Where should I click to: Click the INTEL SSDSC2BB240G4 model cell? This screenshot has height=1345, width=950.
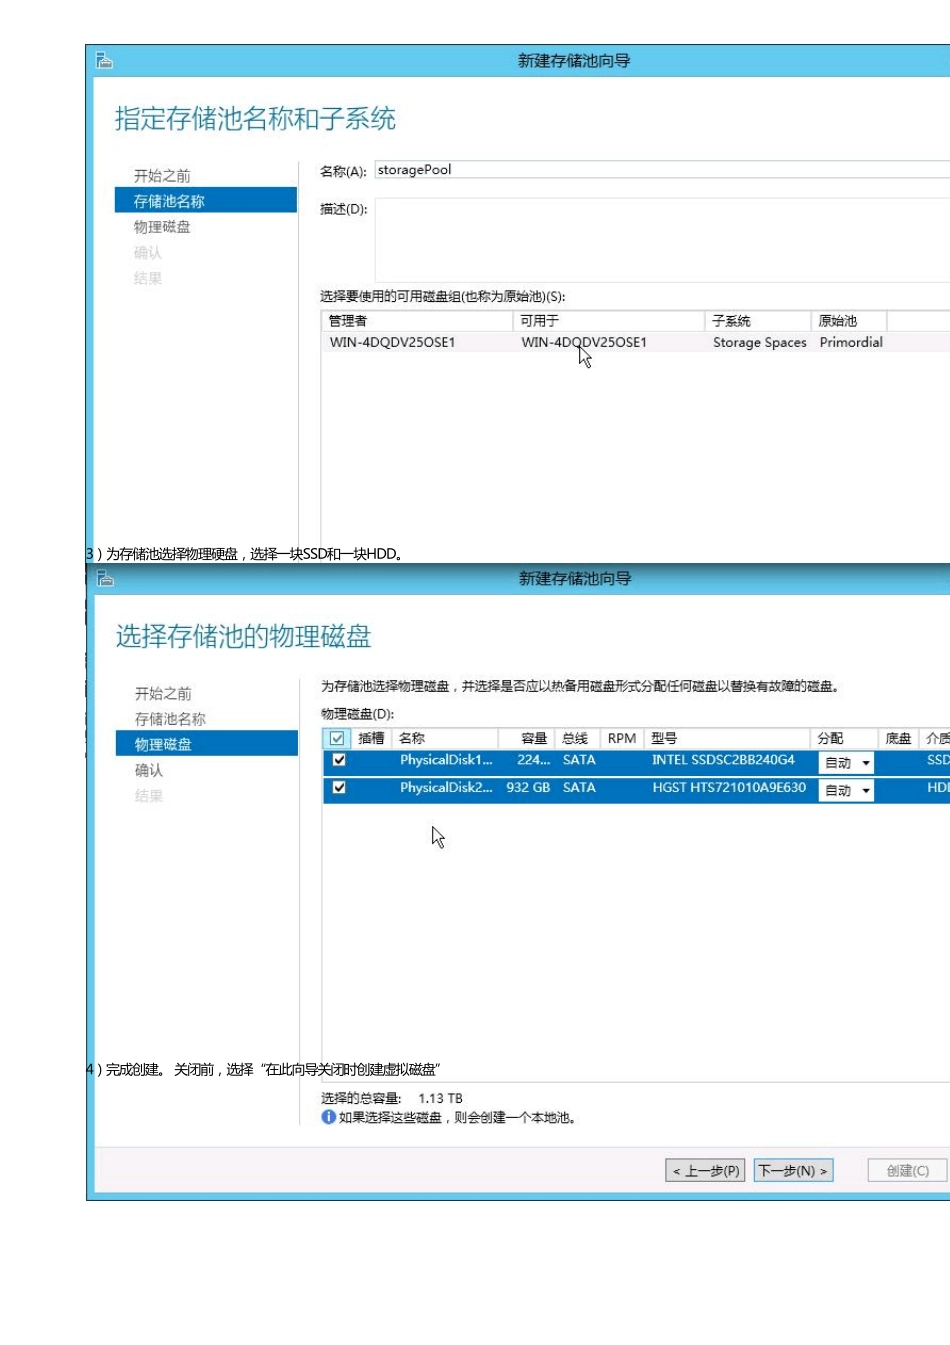[x=723, y=760]
